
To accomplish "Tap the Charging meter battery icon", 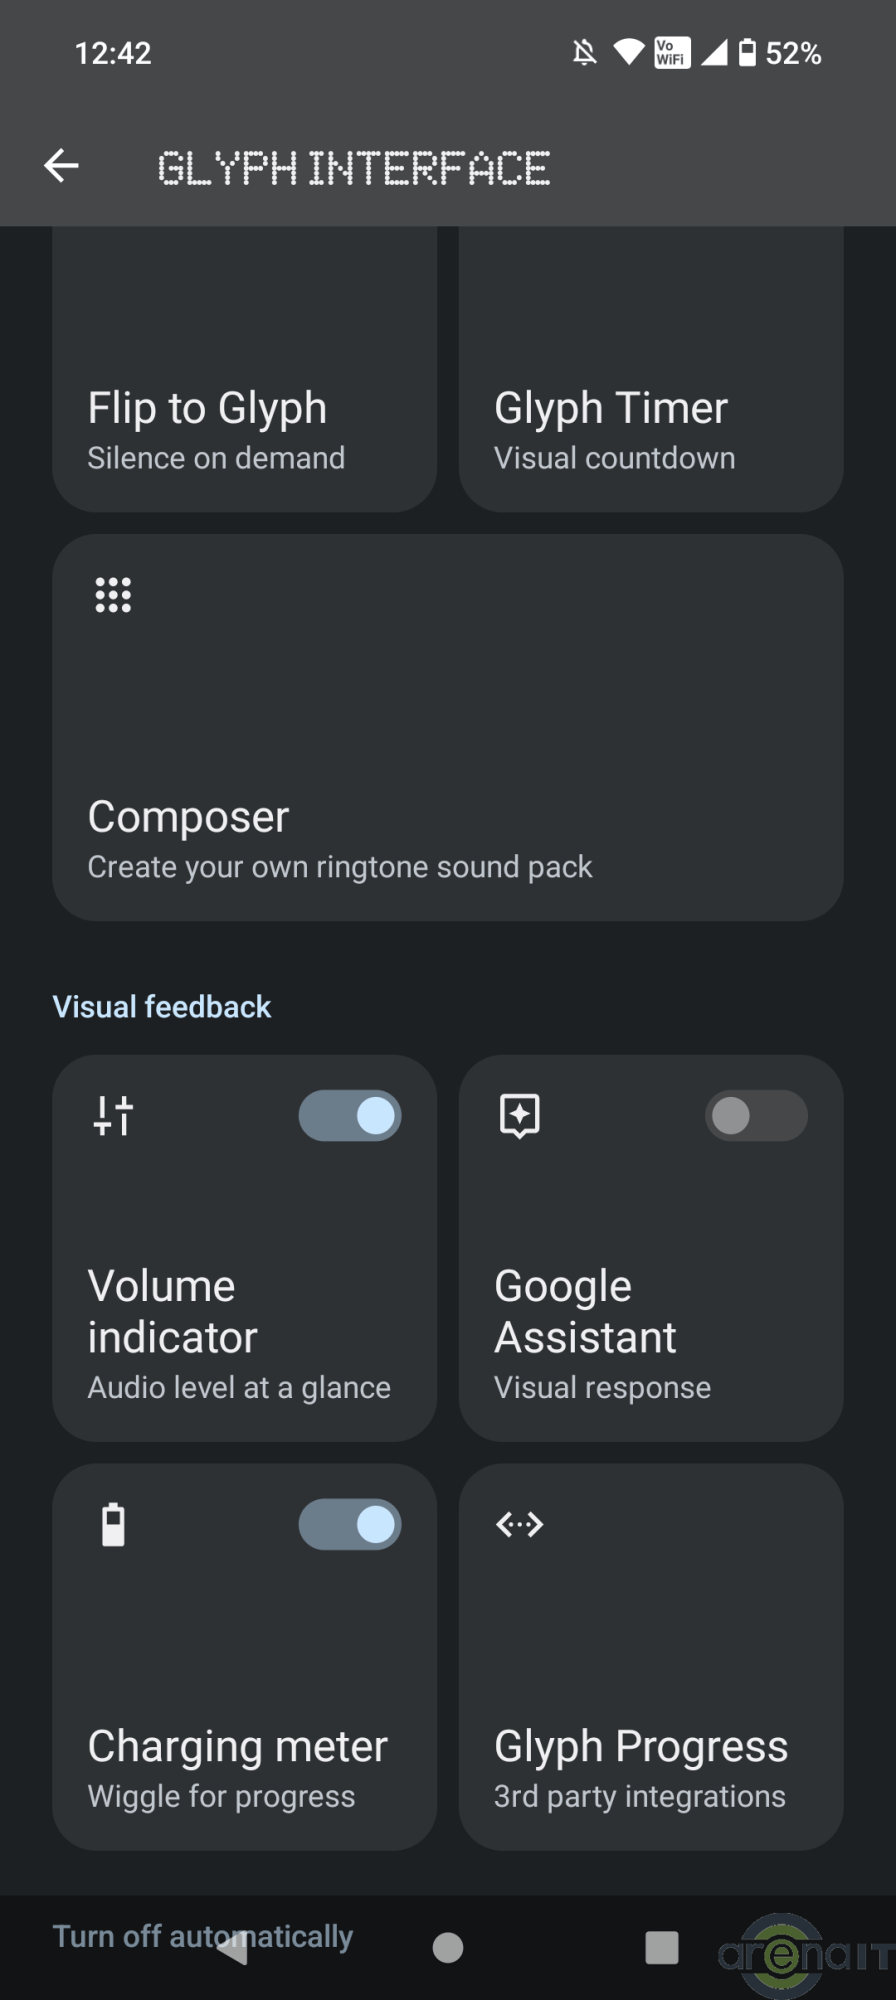I will coord(113,1525).
